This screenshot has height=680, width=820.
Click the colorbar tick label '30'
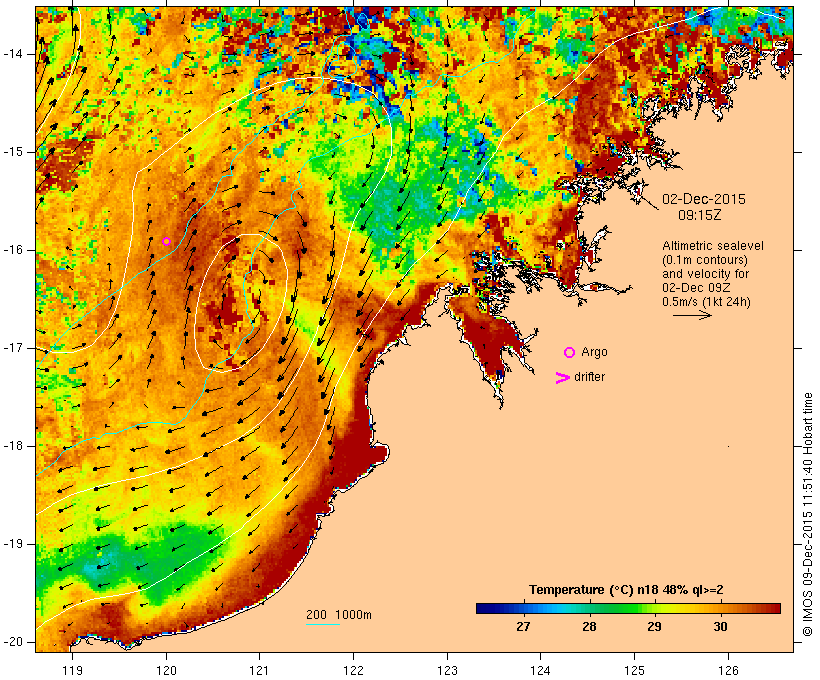click(x=720, y=627)
